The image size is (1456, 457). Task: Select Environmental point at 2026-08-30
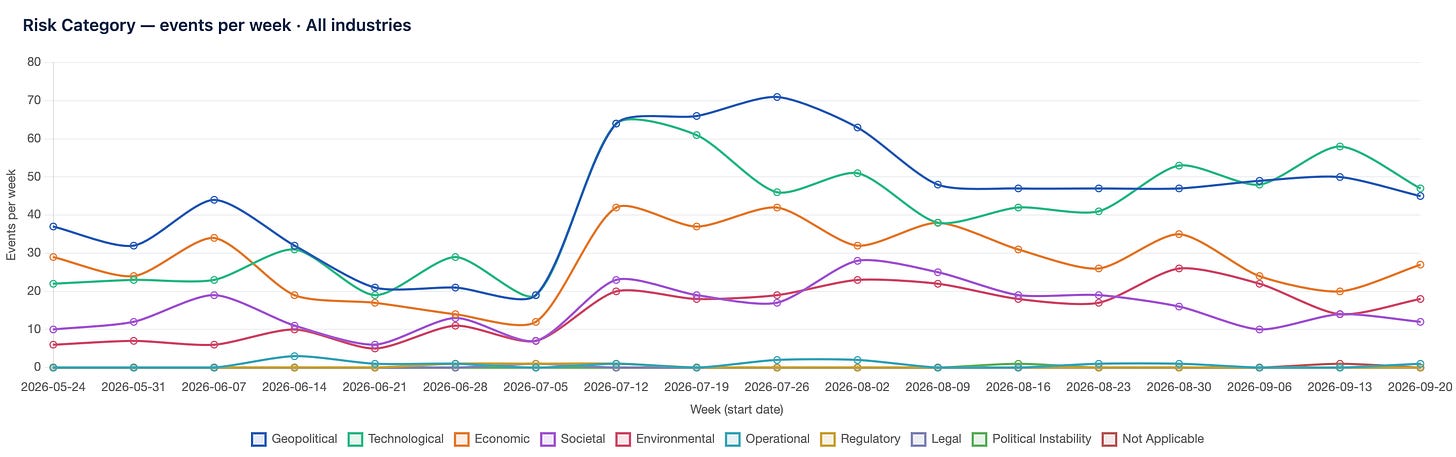point(1179,268)
